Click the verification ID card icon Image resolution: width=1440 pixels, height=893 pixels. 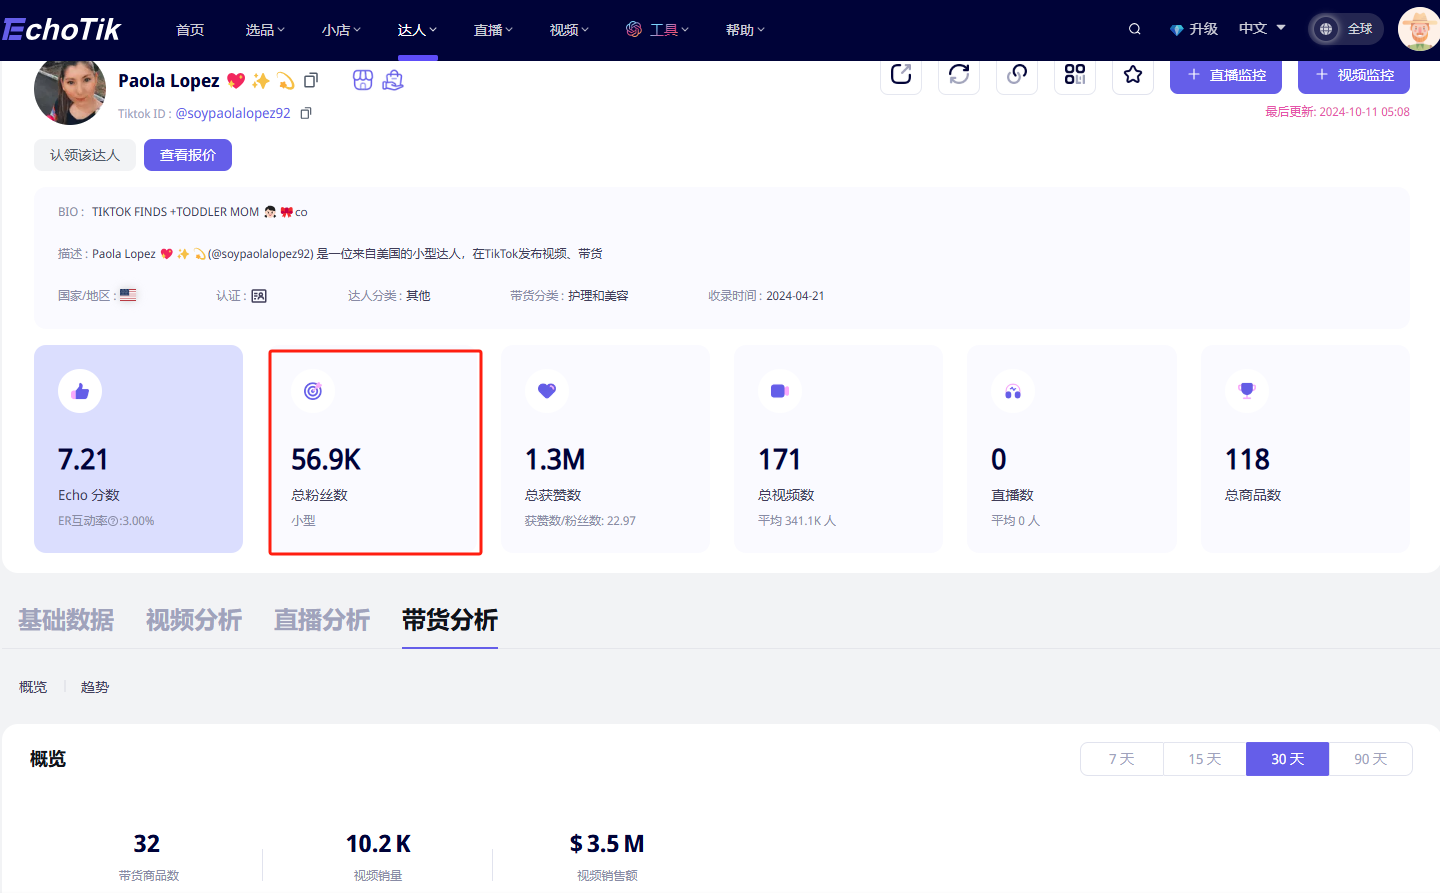point(259,296)
